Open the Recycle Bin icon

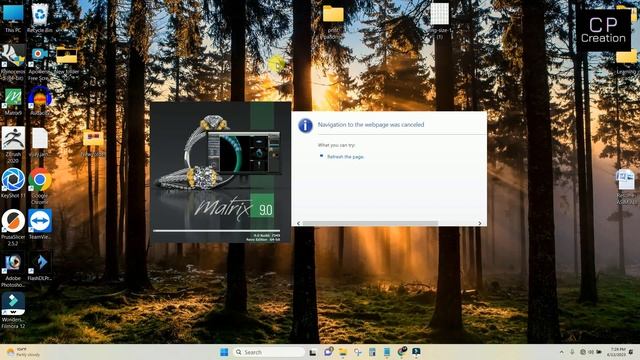coord(40,17)
